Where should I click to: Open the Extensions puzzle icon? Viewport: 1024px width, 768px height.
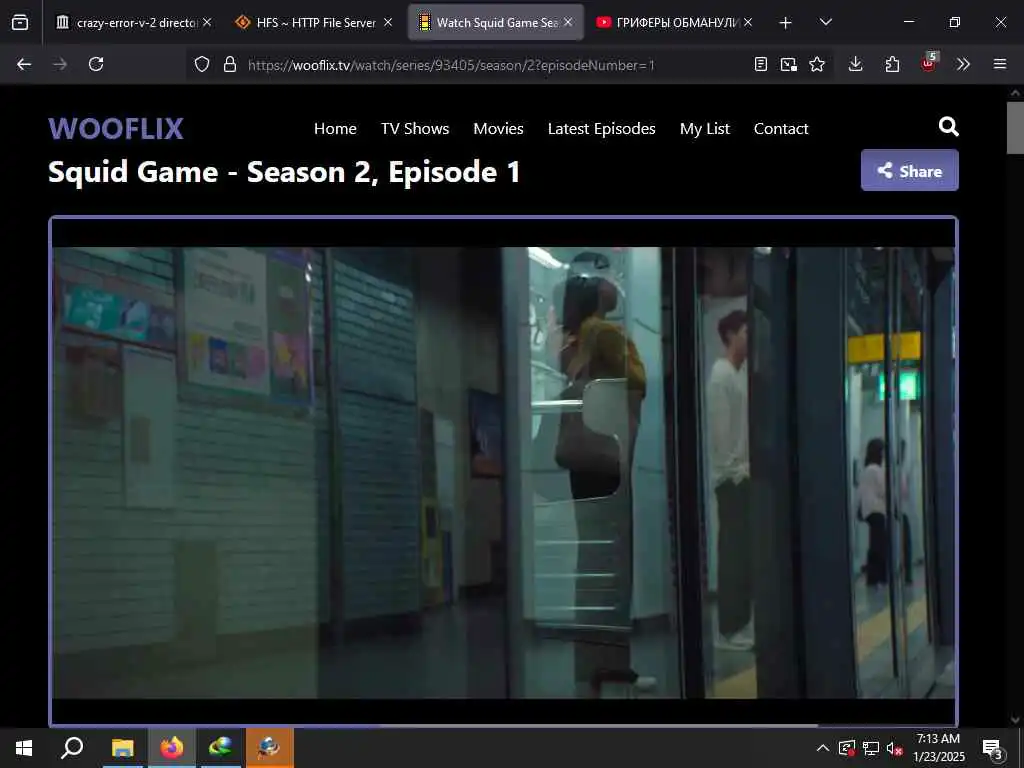892,64
